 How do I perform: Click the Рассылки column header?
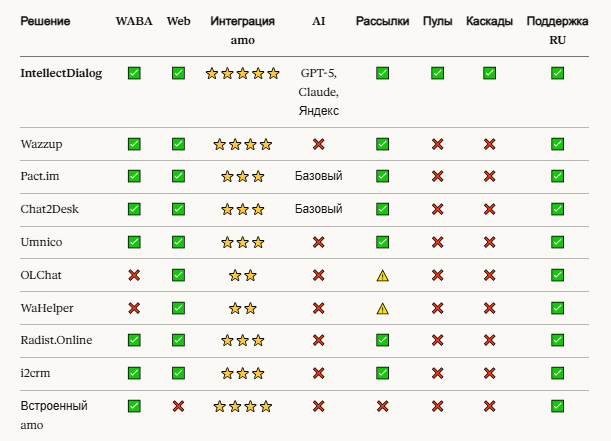coord(382,21)
